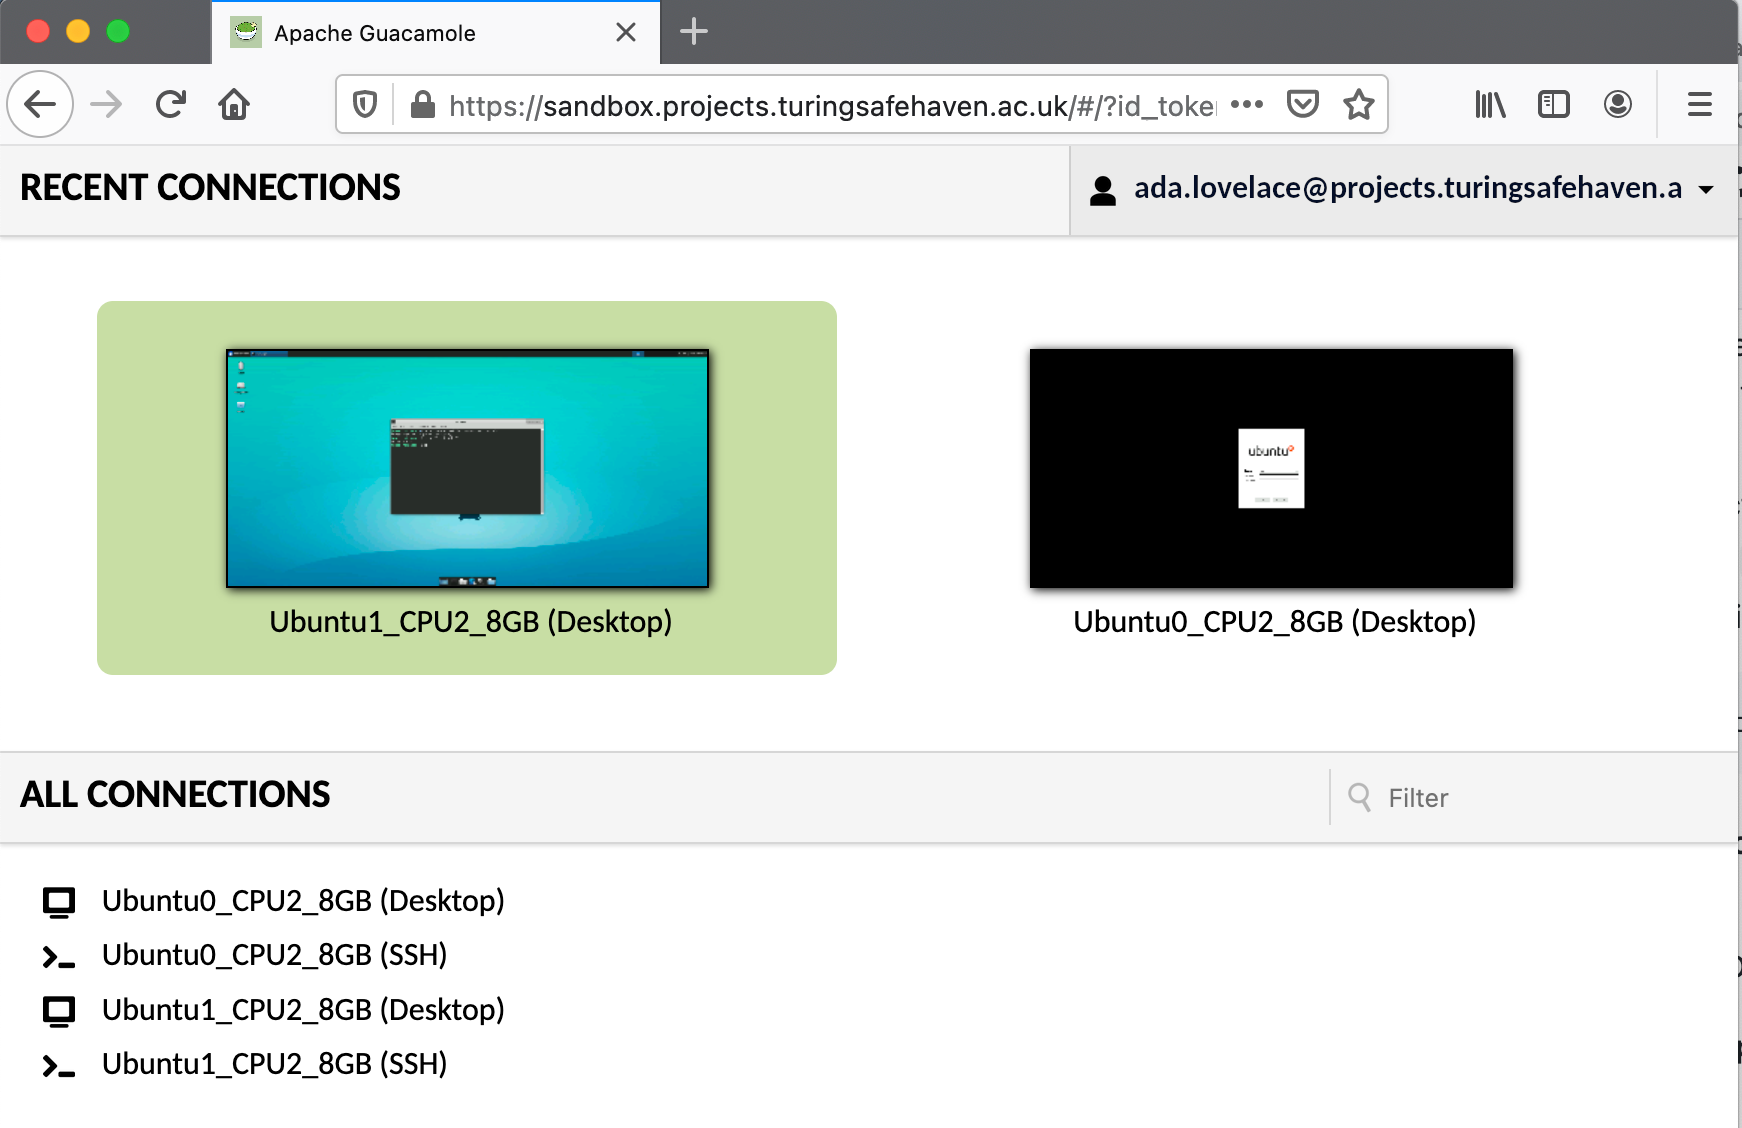
Task: Click the forward navigation arrow
Action: coord(106,104)
